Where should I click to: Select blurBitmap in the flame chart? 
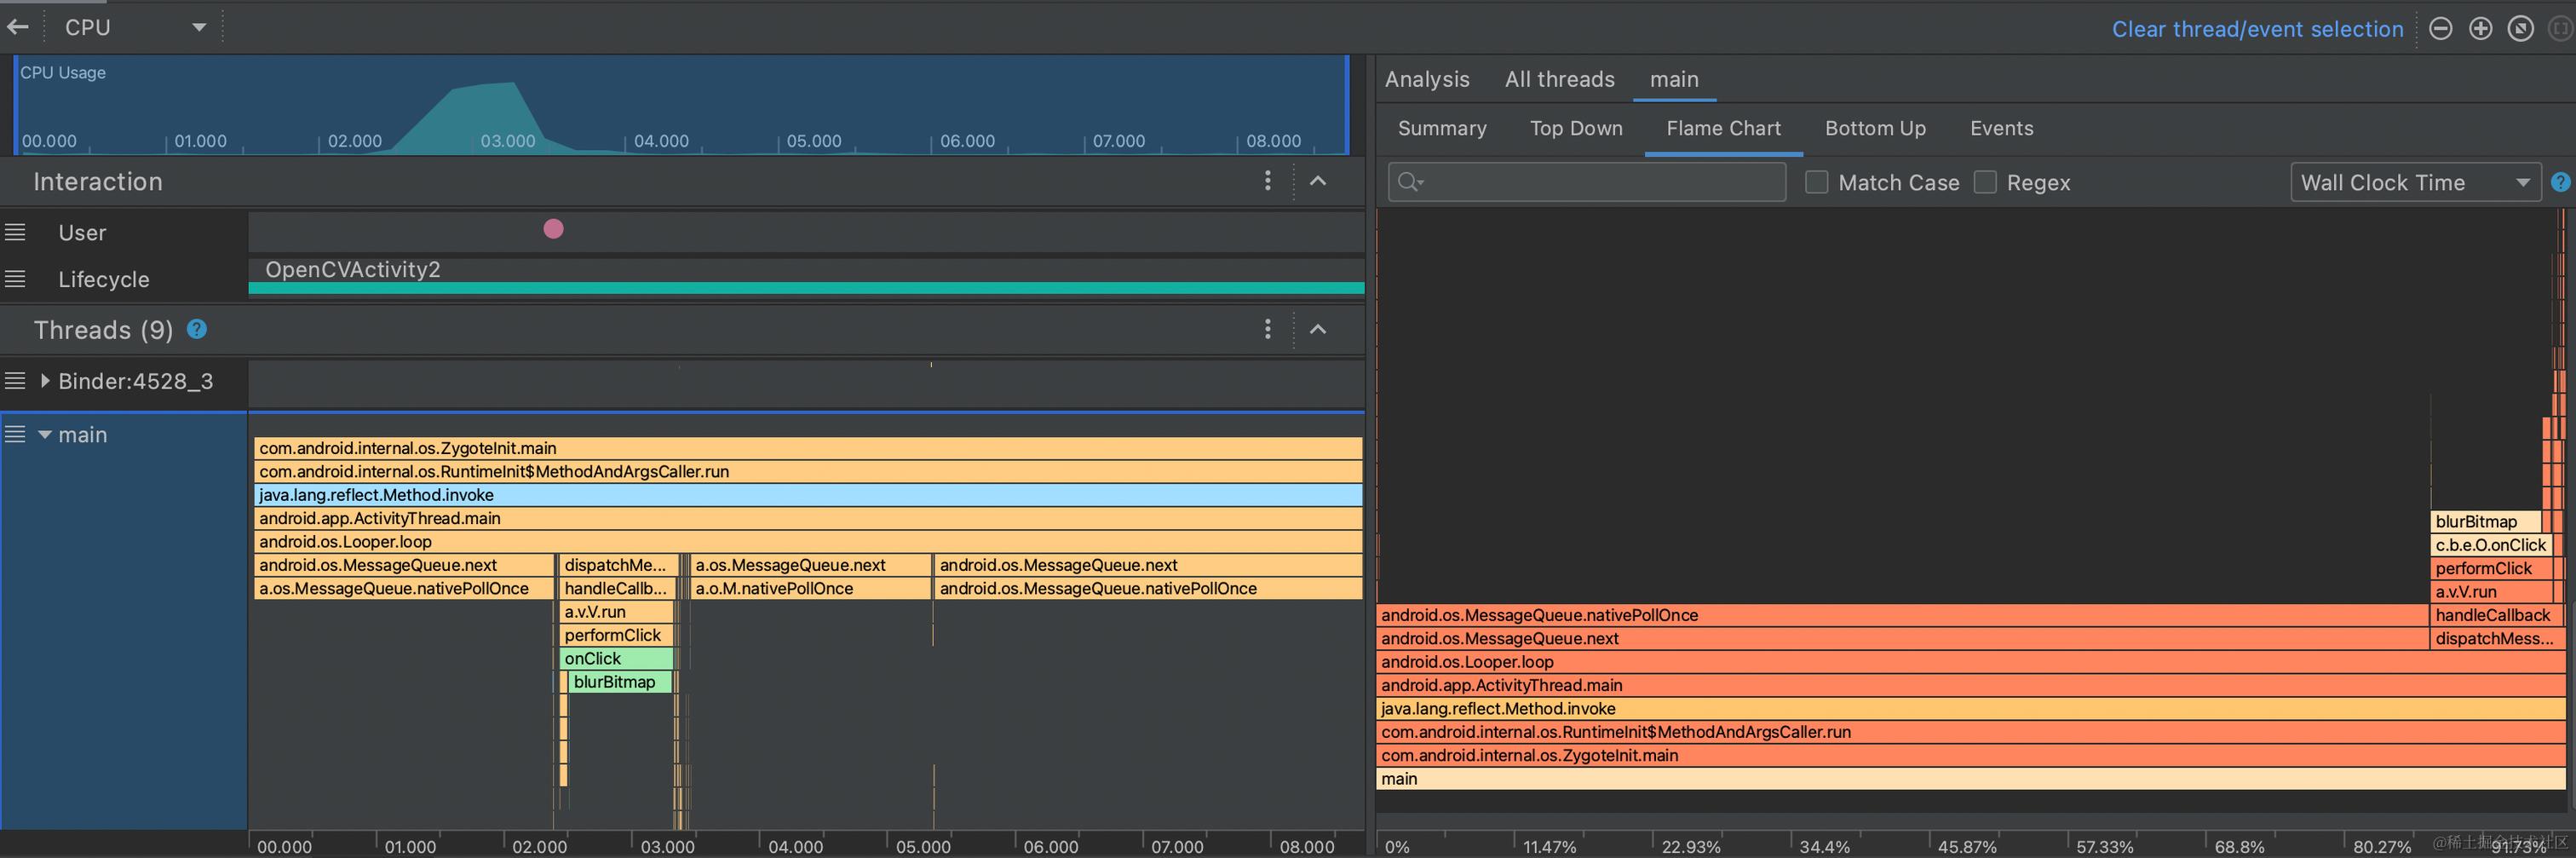click(x=2485, y=521)
